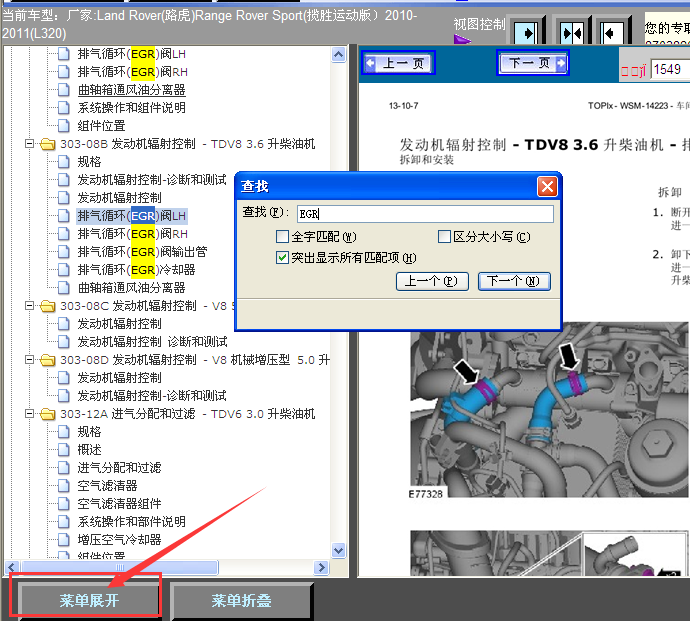Click page icon beside 曲轴箱通风油分离器 under 303-08B
Screen dimensions: 690x621
point(64,288)
